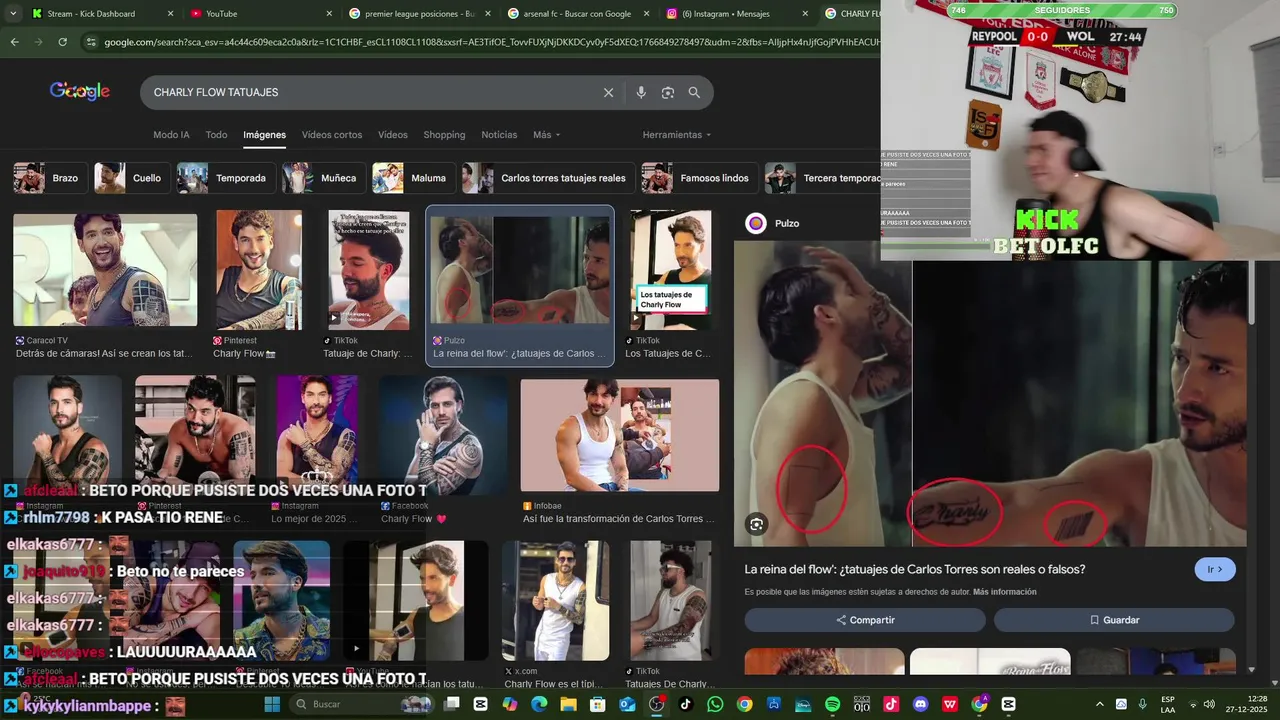Open Copilot from the taskbar
Viewport: 1280px width, 720px height.
[x=510, y=704]
